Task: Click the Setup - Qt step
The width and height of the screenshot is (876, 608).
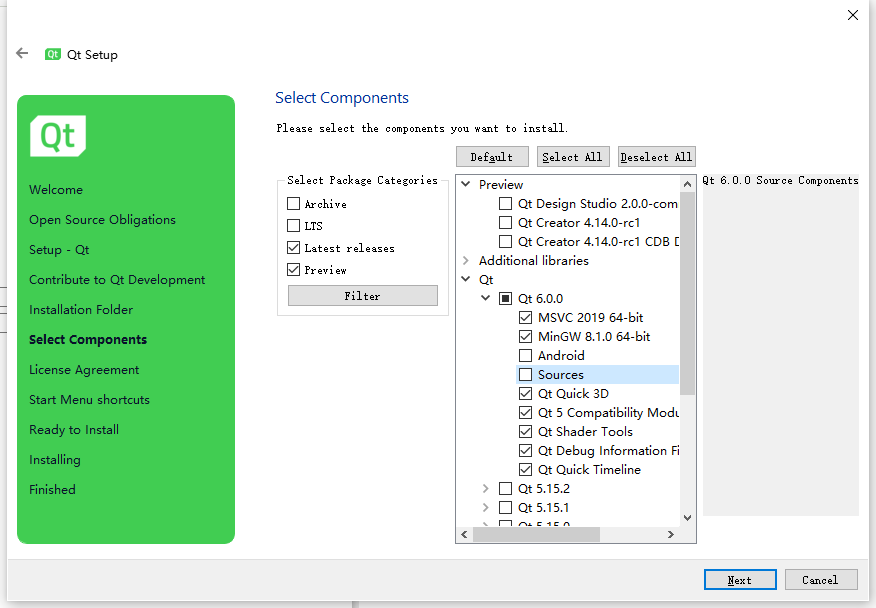Action: point(59,250)
